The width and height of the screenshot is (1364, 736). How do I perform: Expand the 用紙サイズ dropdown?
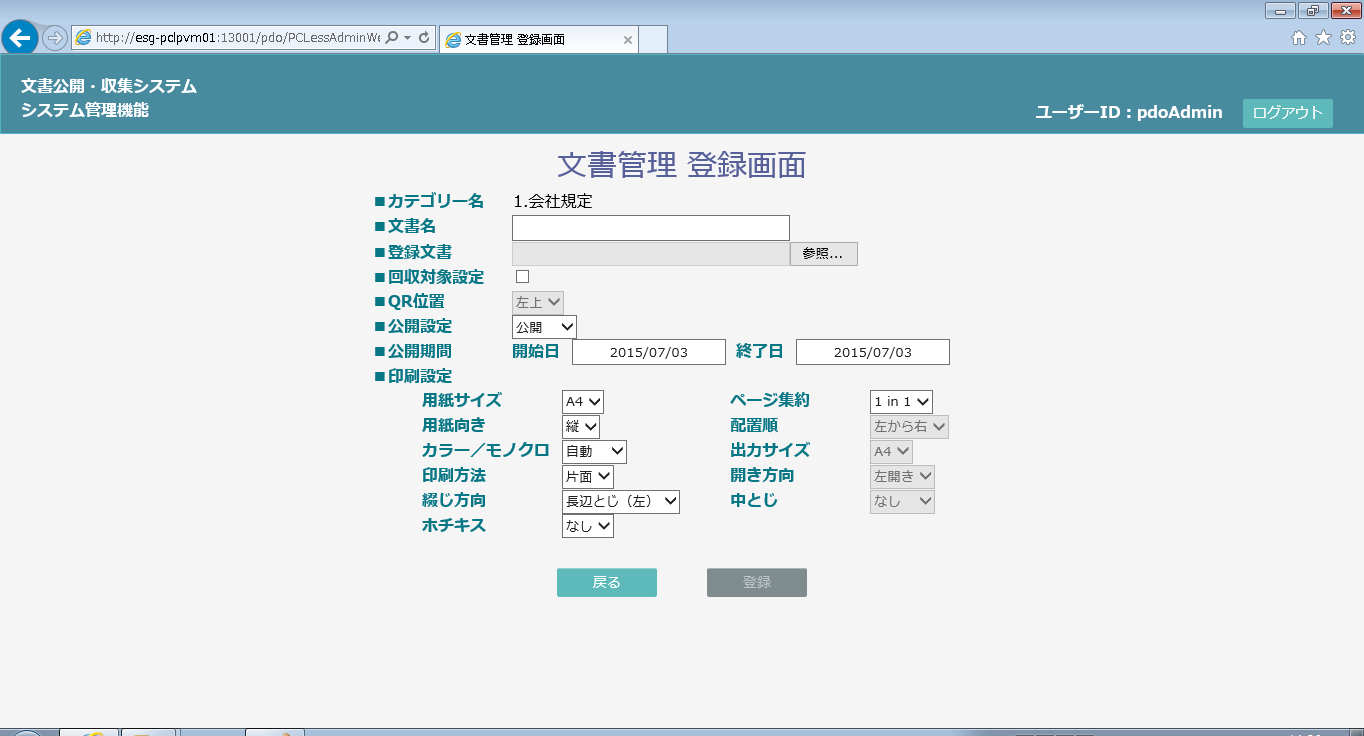pyautogui.click(x=583, y=402)
